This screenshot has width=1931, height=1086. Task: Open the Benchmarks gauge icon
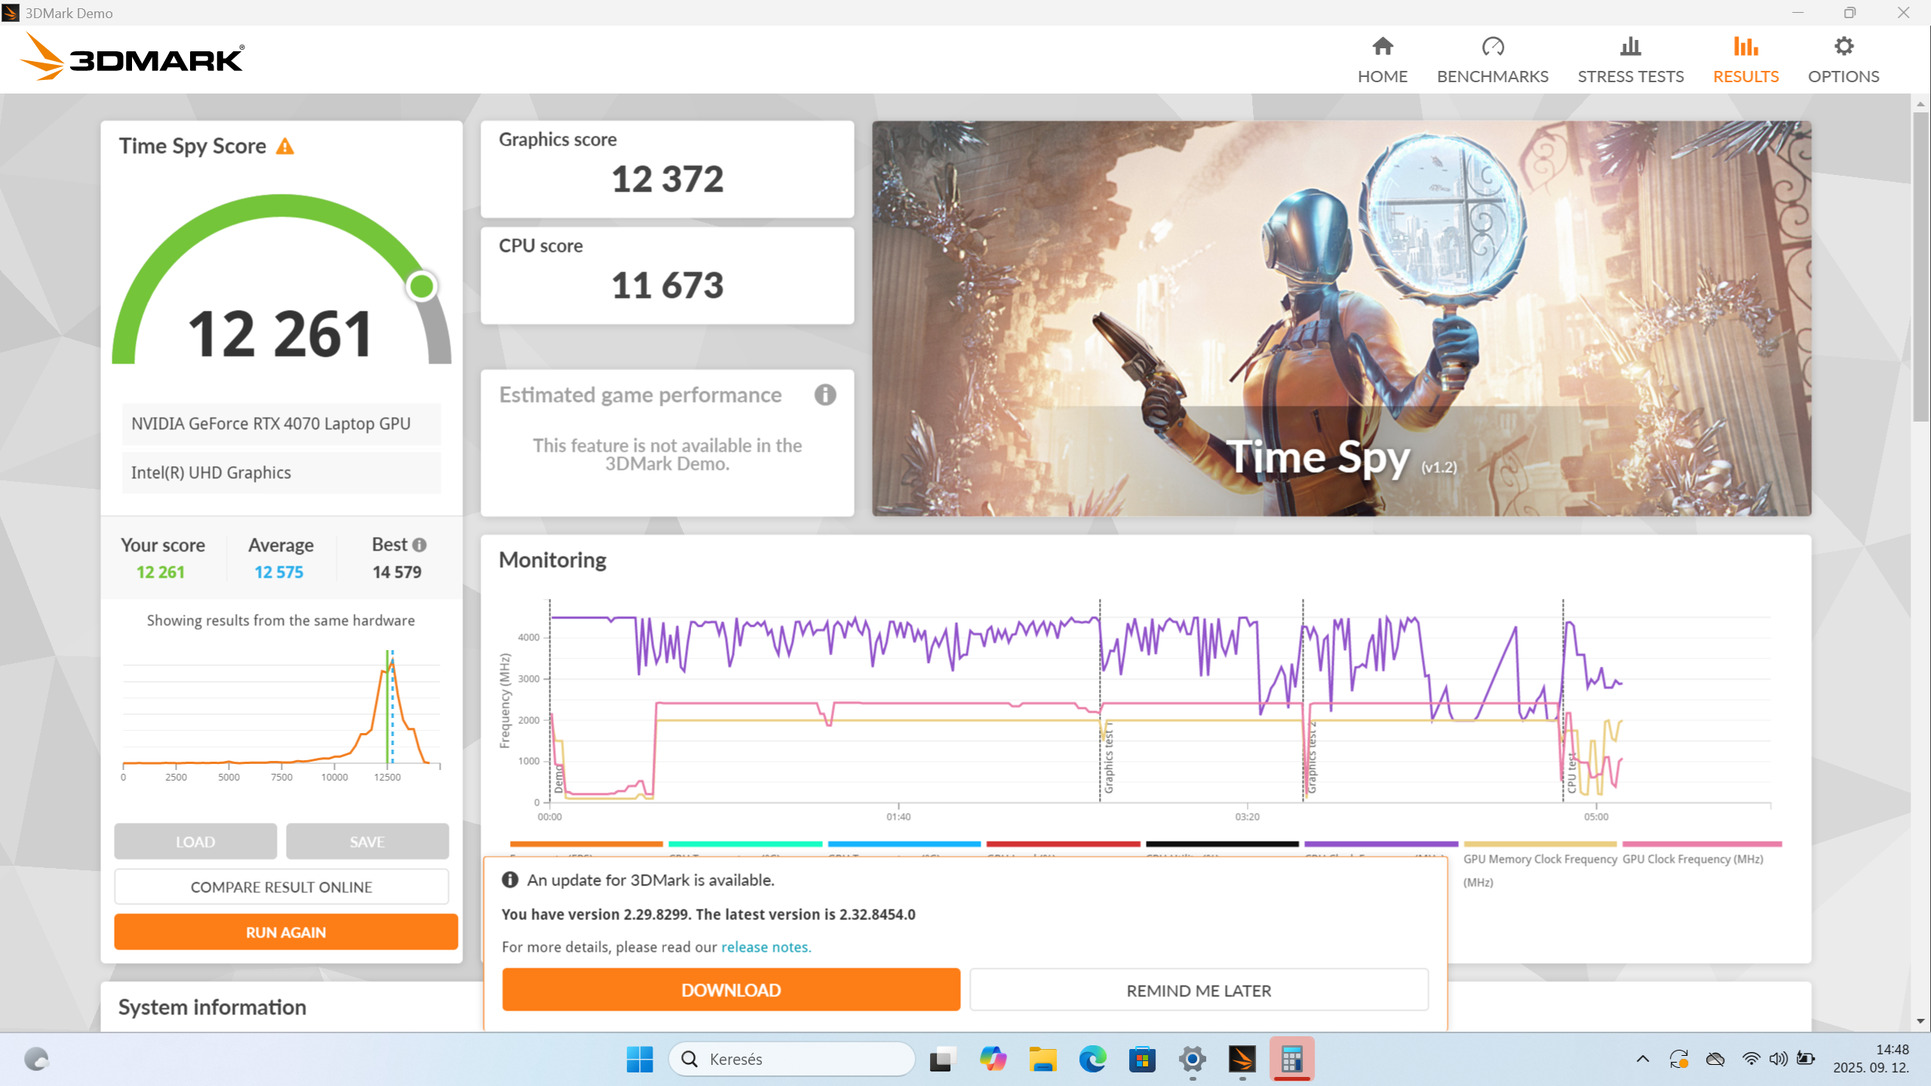(1492, 47)
